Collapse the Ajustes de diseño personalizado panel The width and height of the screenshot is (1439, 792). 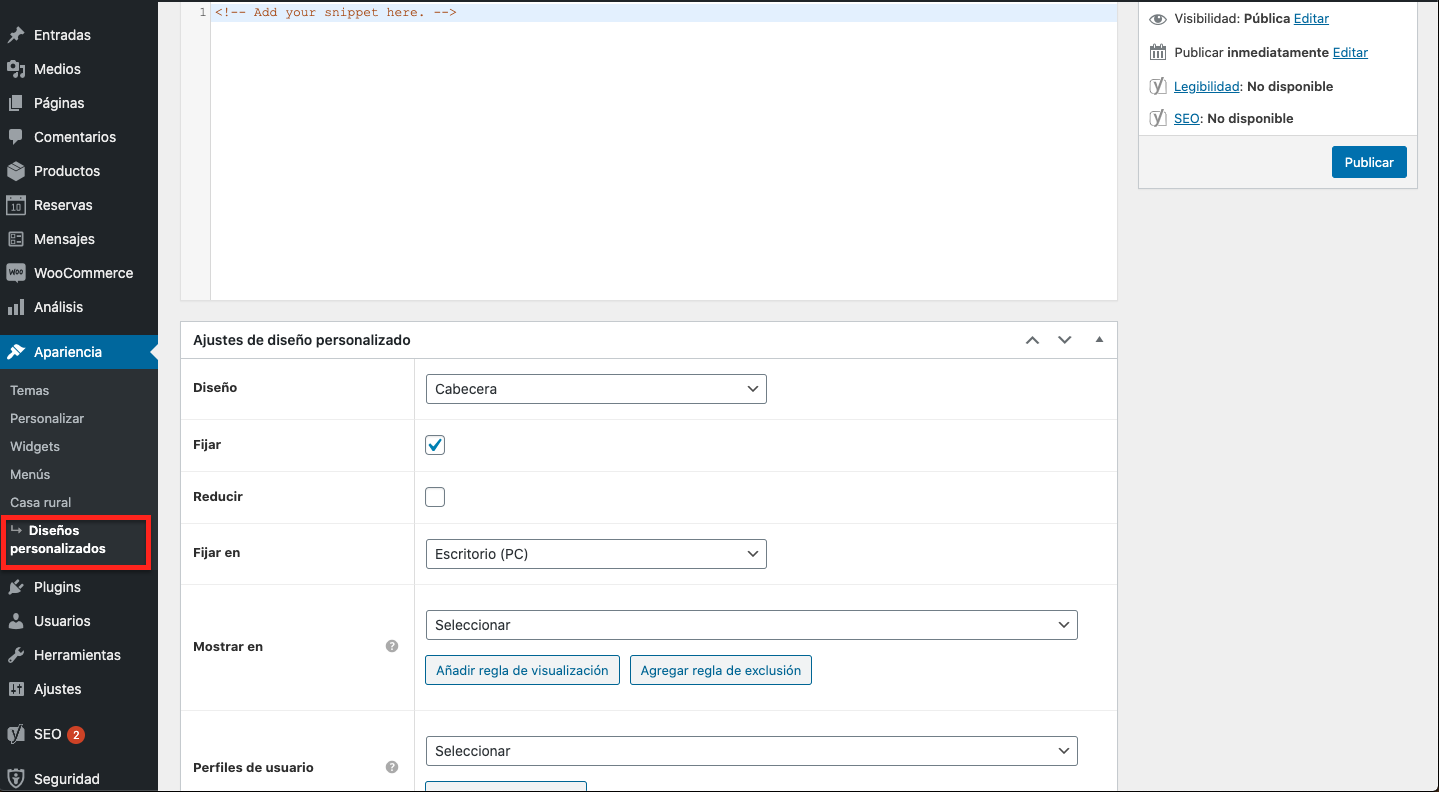click(x=1099, y=340)
